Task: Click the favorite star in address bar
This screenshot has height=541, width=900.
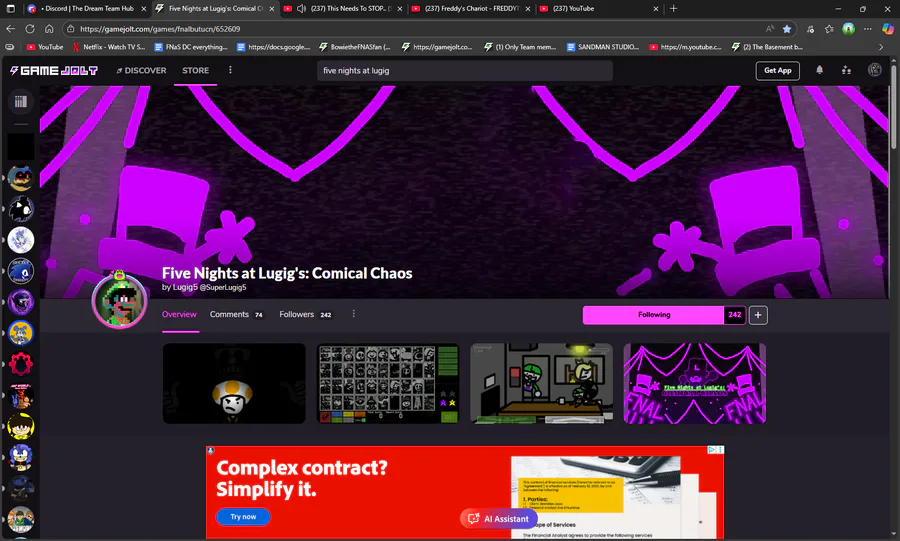Action: pyautogui.click(x=787, y=29)
